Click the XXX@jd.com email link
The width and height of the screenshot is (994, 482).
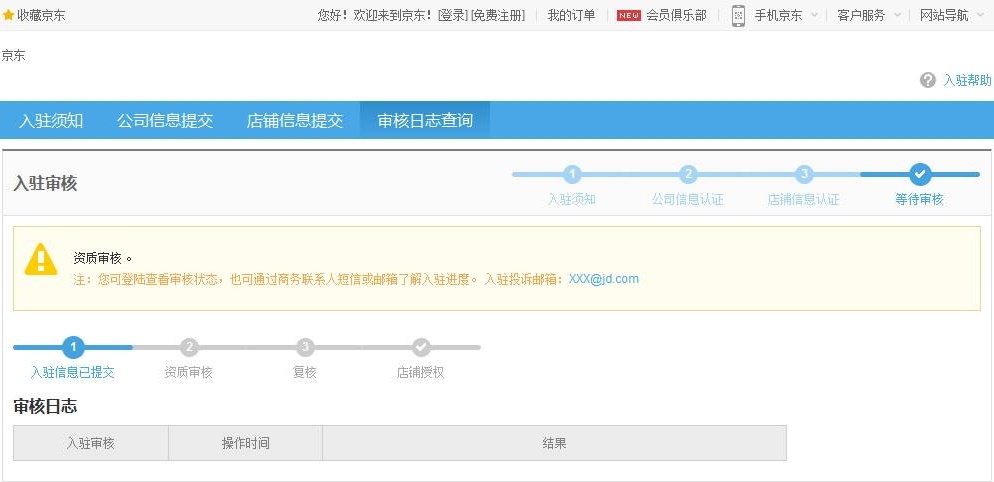click(604, 279)
